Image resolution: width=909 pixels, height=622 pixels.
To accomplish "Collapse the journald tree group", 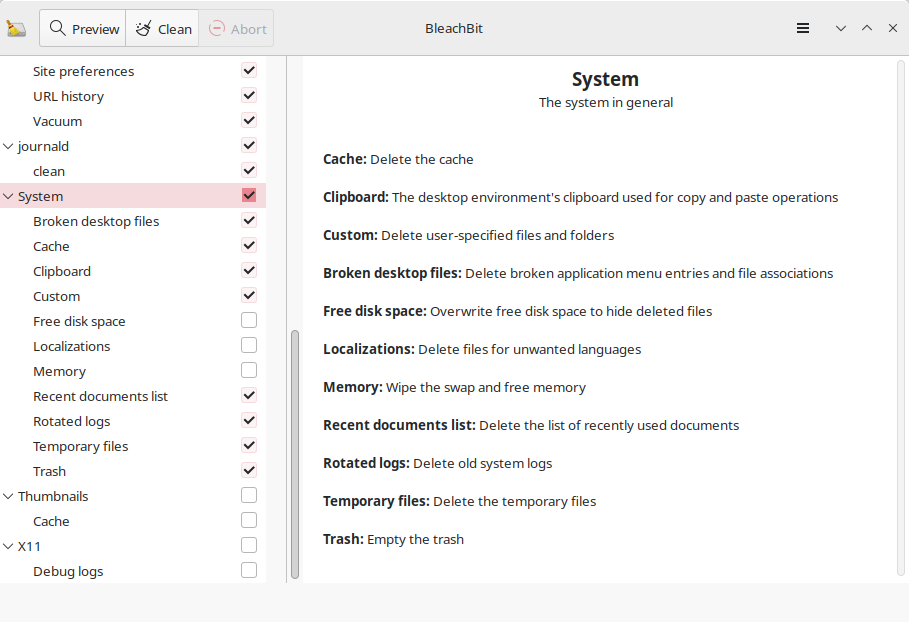I will coord(8,146).
